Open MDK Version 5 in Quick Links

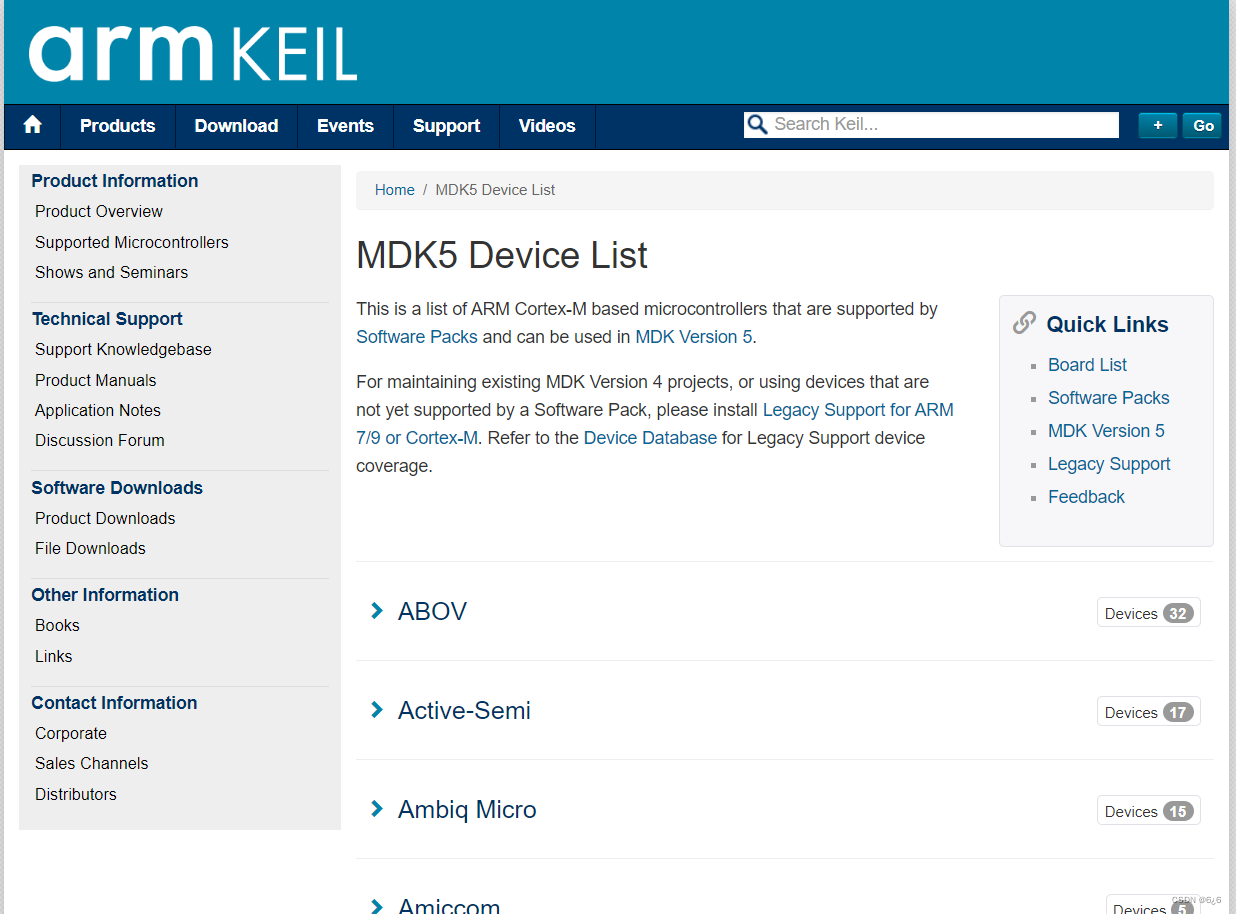(x=1106, y=431)
